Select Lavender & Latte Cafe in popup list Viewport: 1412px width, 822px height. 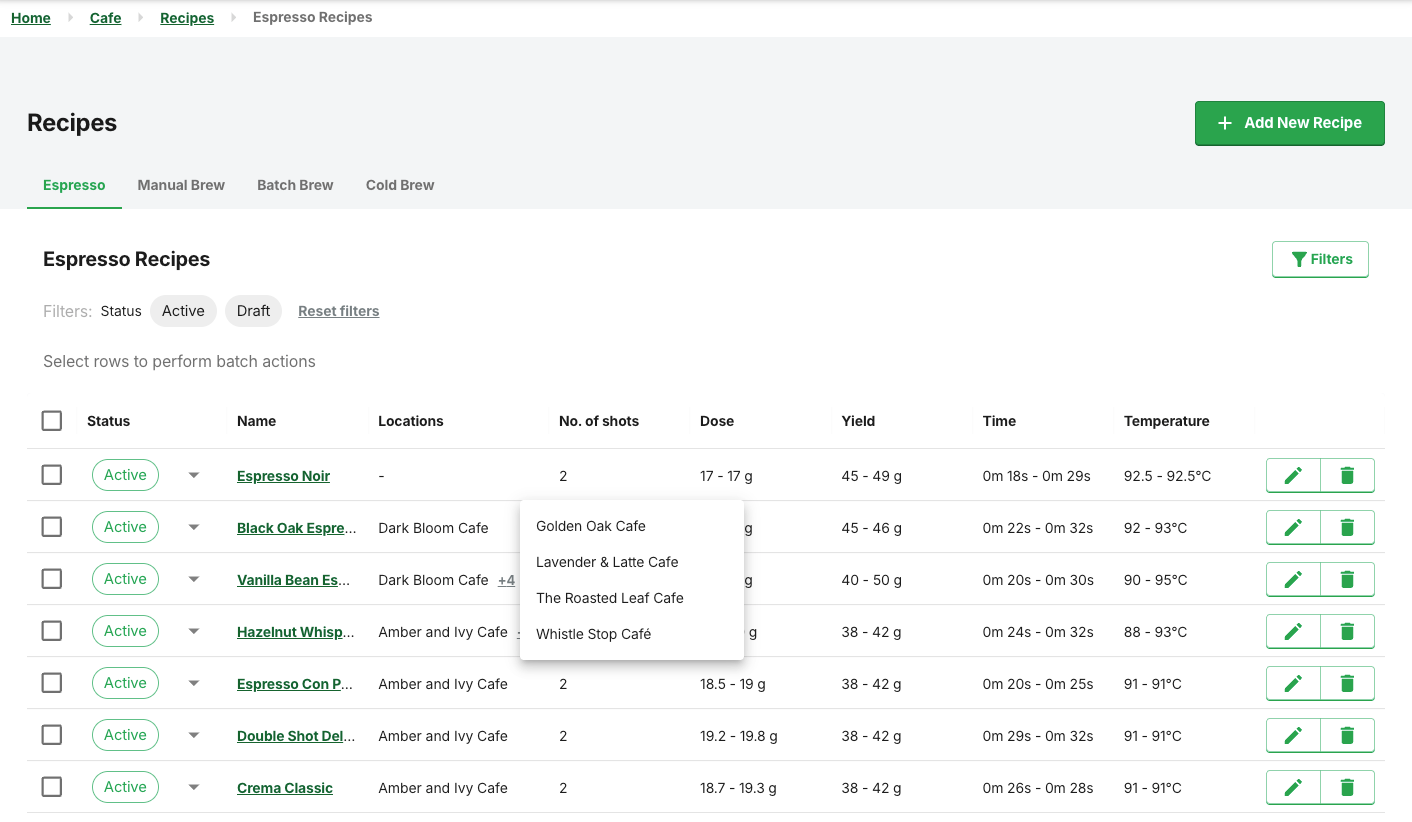point(607,562)
